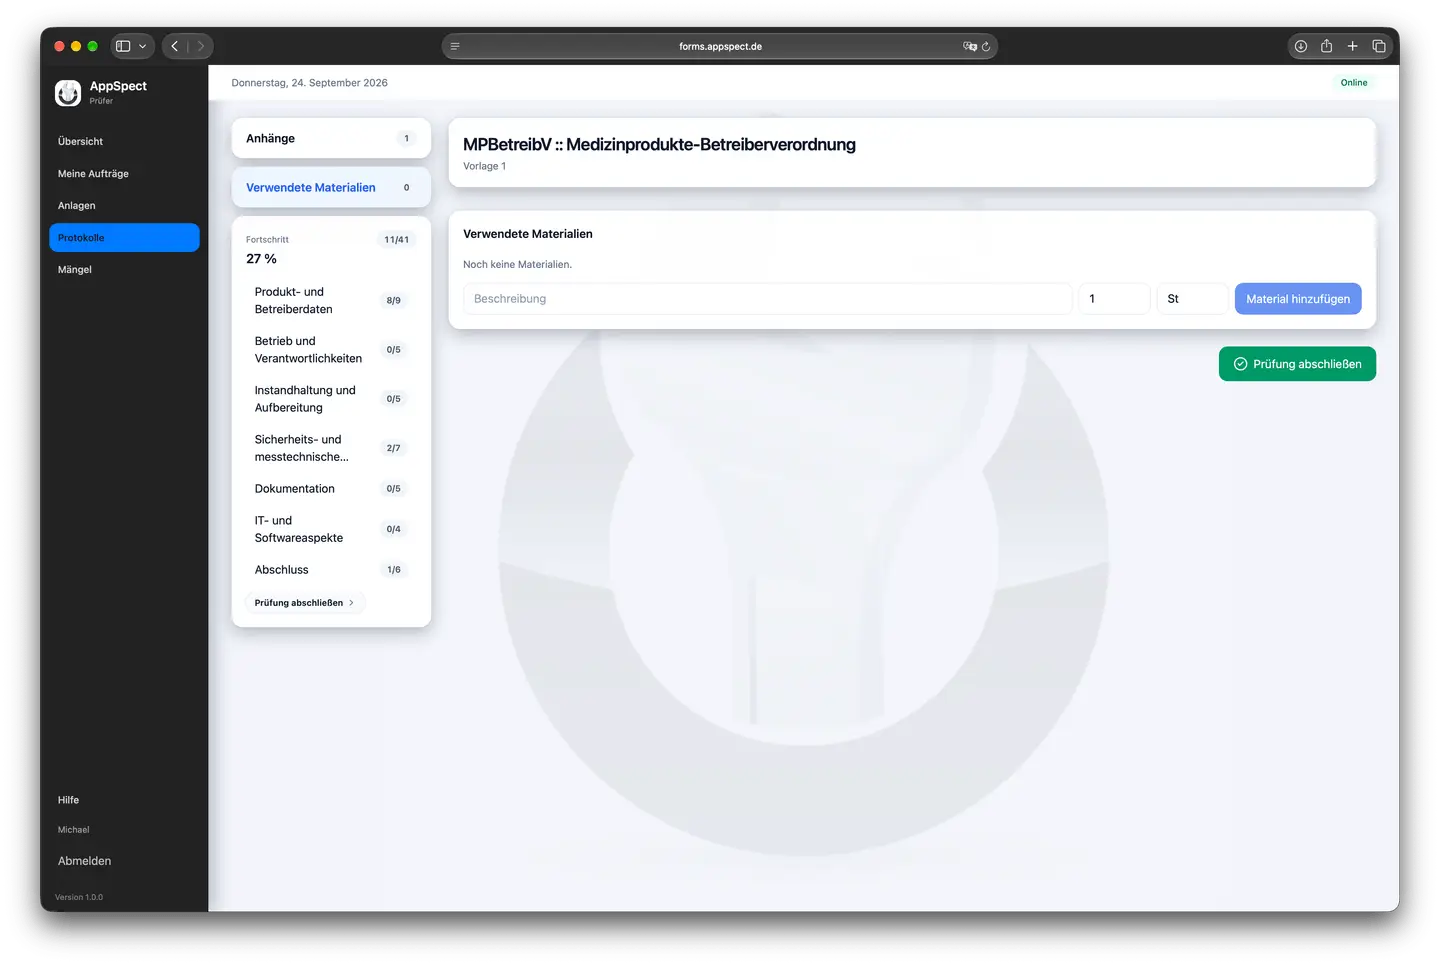Image resolution: width=1440 pixels, height=965 pixels.
Task: Jump to Abschluss section
Action: [331, 570]
